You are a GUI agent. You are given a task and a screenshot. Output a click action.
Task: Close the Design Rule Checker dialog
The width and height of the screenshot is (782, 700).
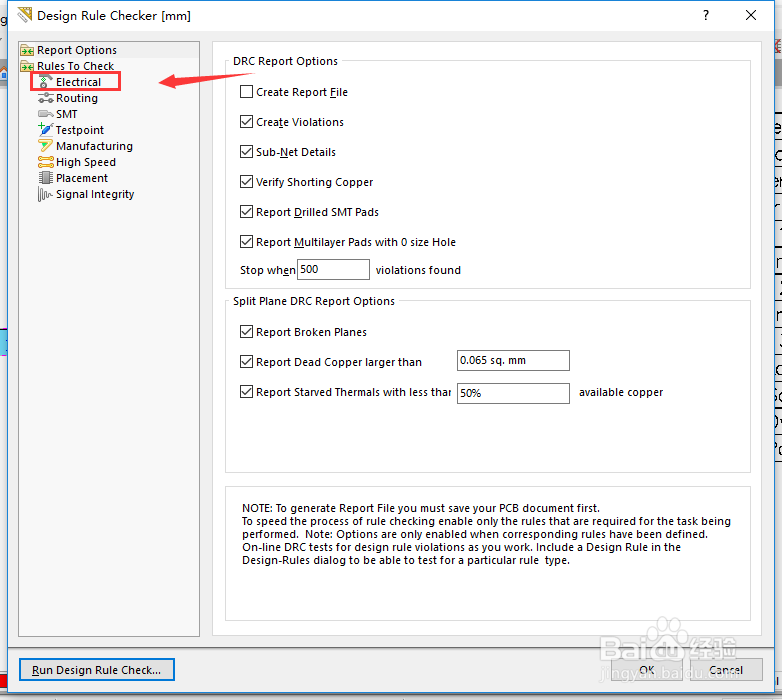(751, 15)
